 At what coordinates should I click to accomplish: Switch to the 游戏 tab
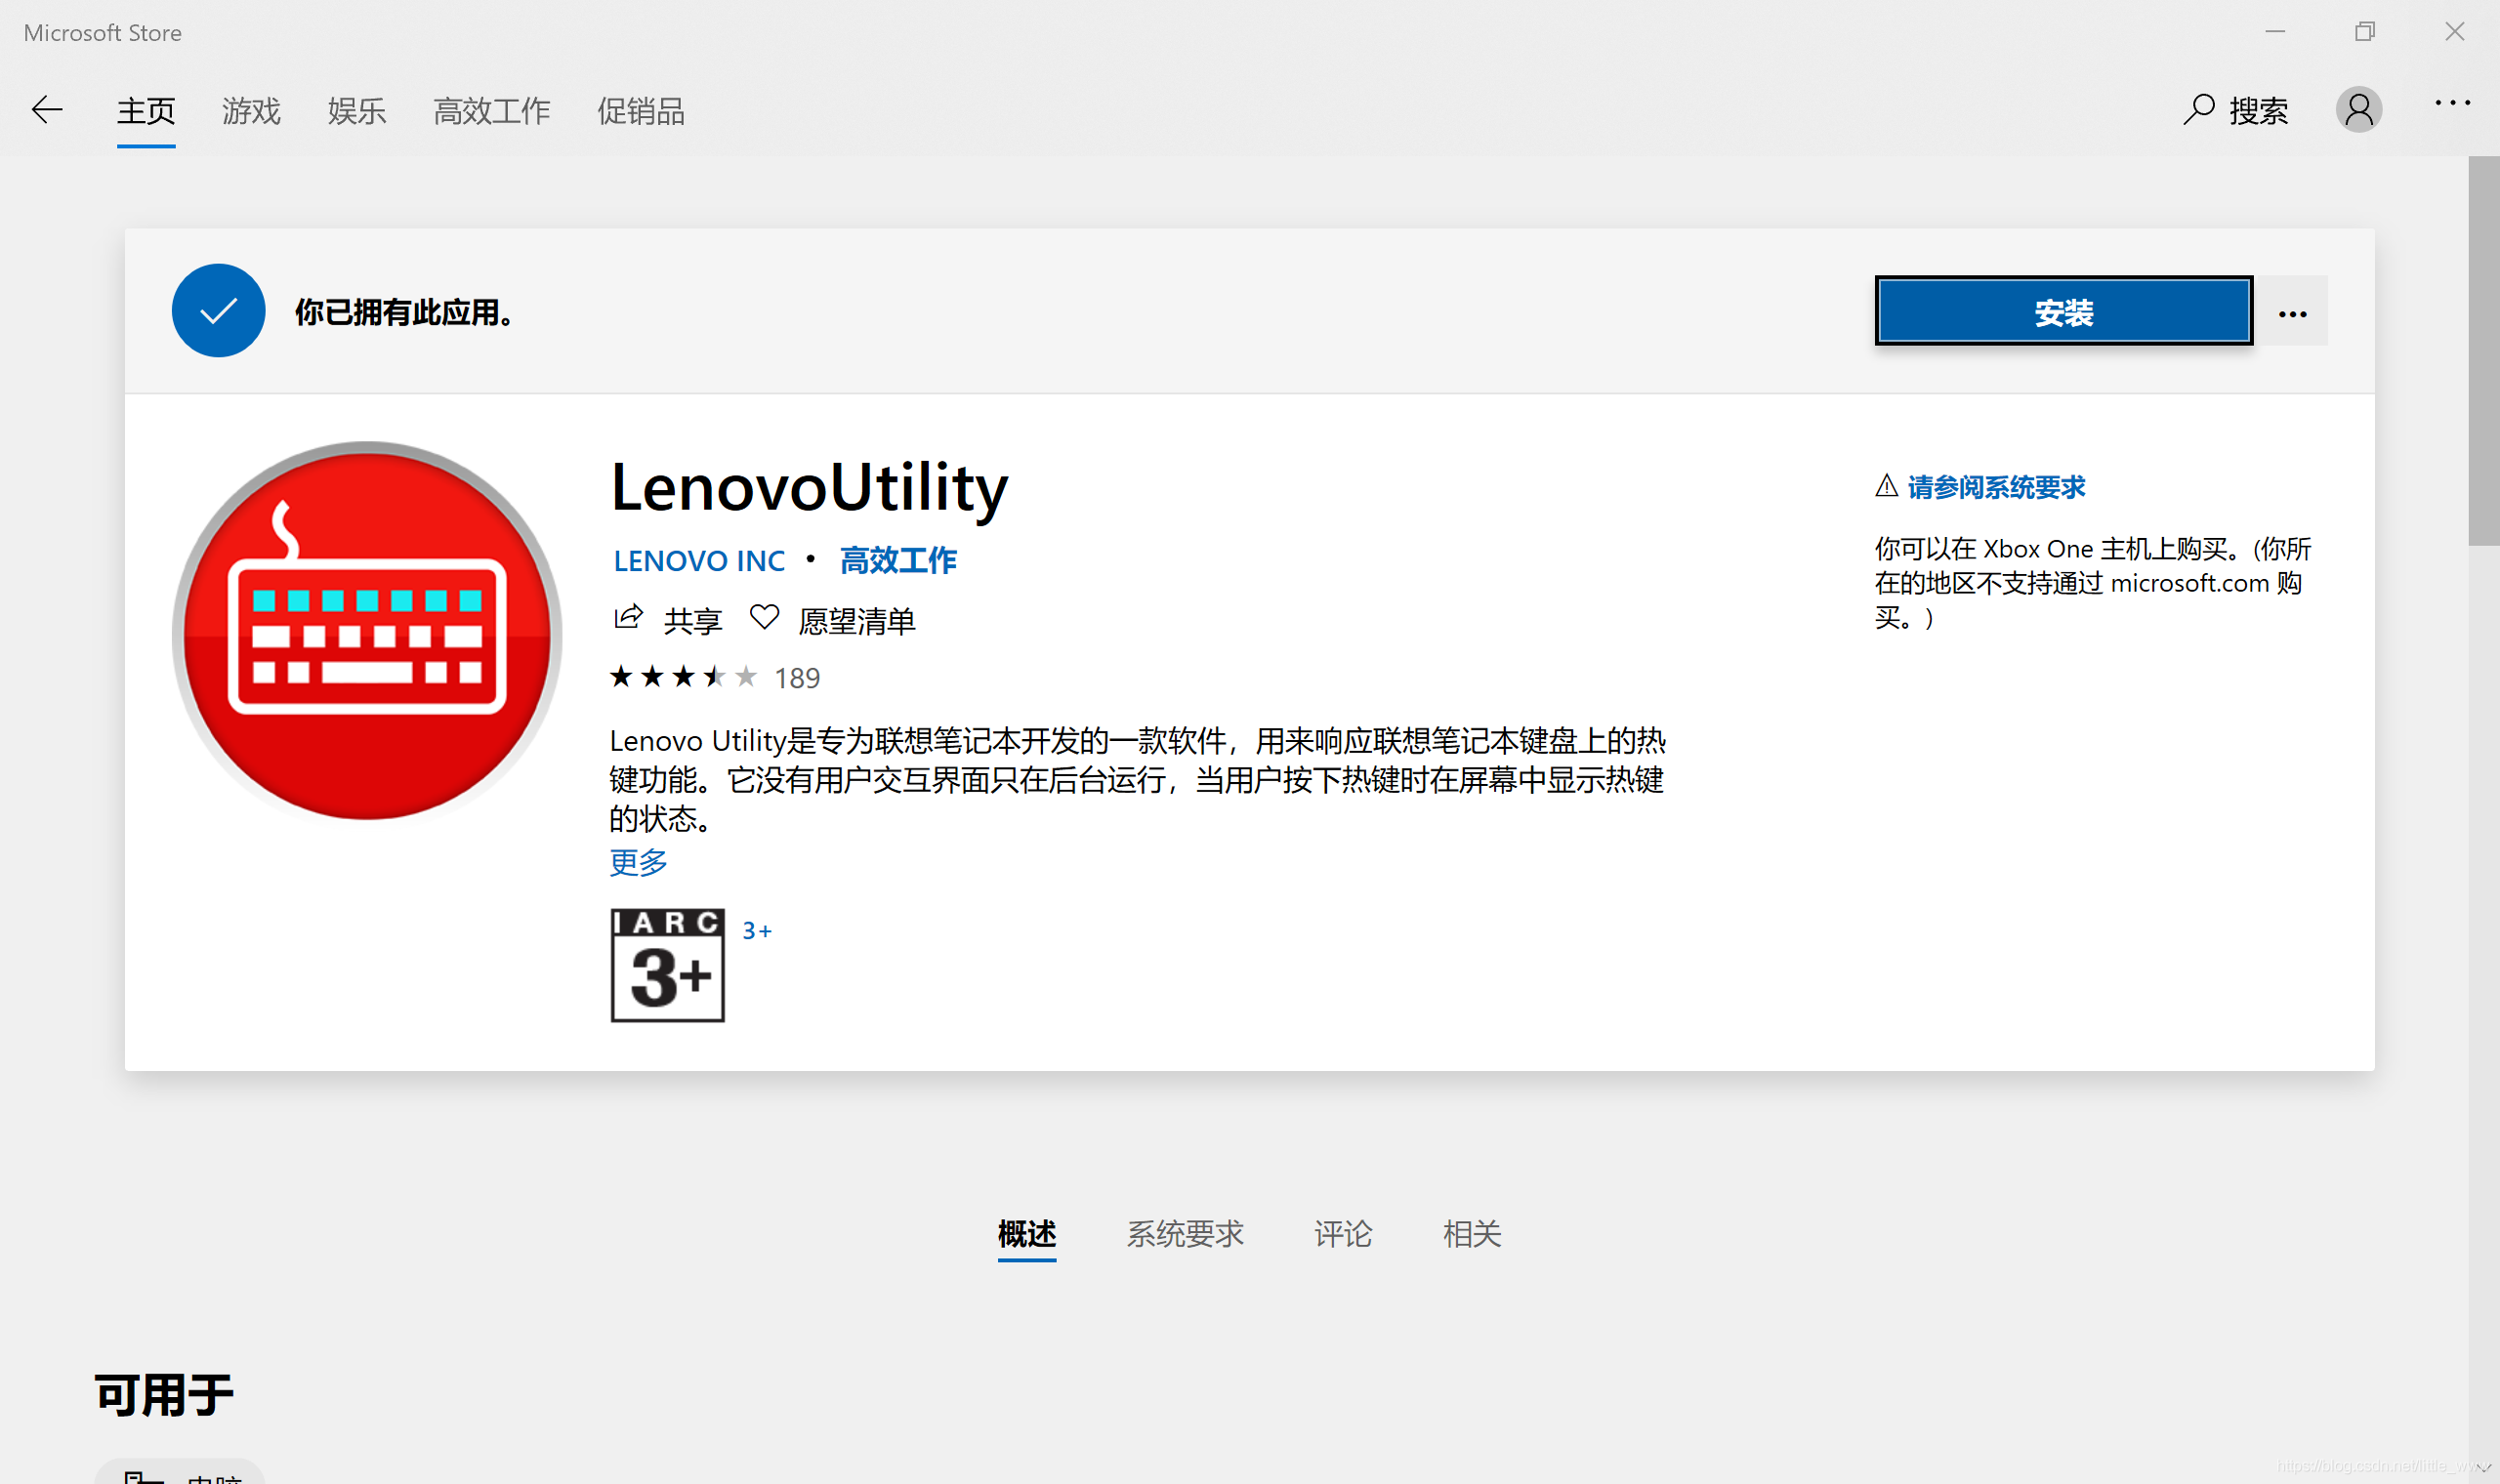tap(251, 111)
